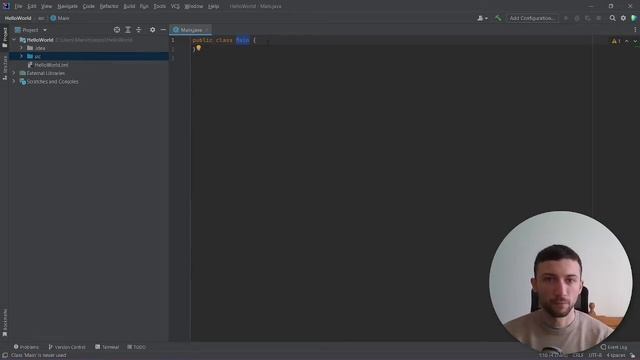
Task: Expand the src folder
Action: click(22, 56)
